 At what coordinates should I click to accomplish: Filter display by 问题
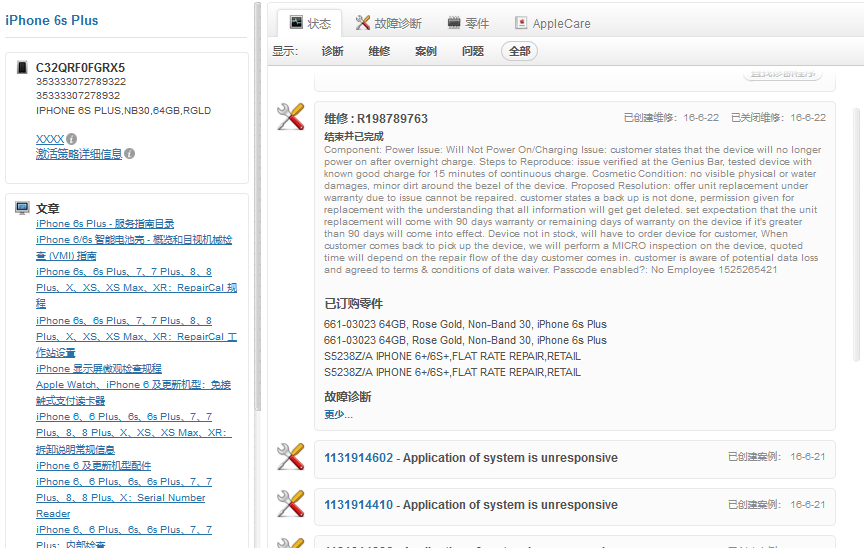point(473,51)
